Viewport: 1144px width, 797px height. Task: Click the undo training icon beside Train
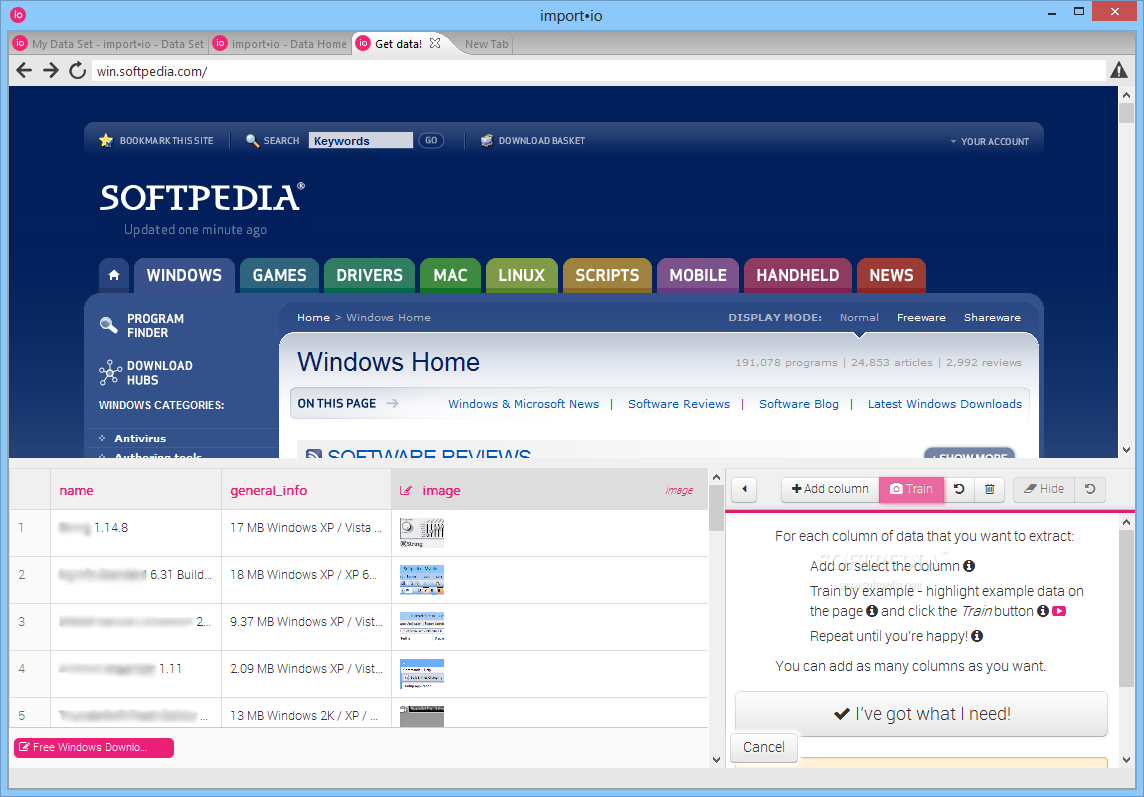coord(959,489)
